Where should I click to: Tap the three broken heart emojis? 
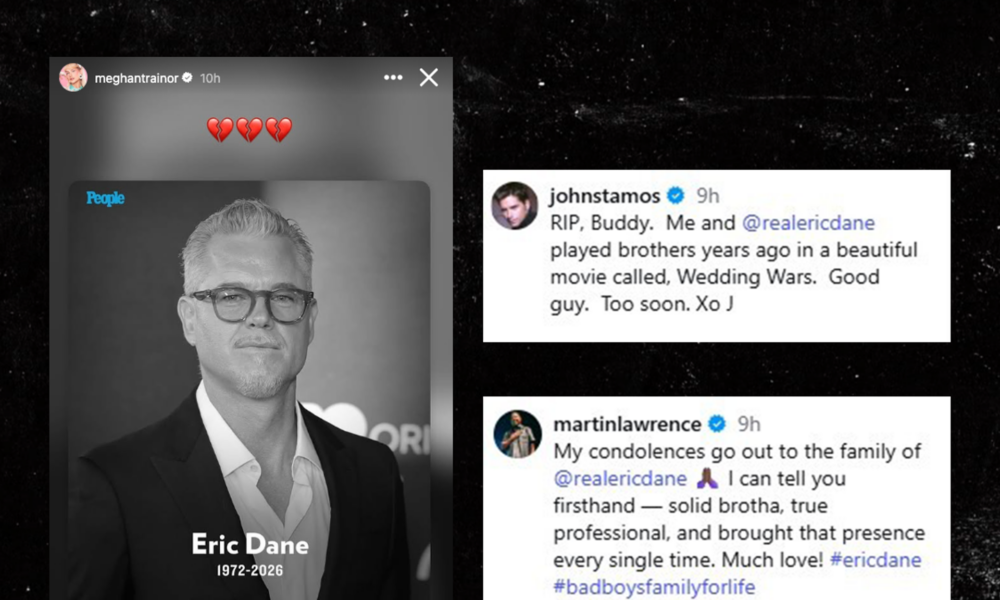pyautogui.click(x=249, y=129)
